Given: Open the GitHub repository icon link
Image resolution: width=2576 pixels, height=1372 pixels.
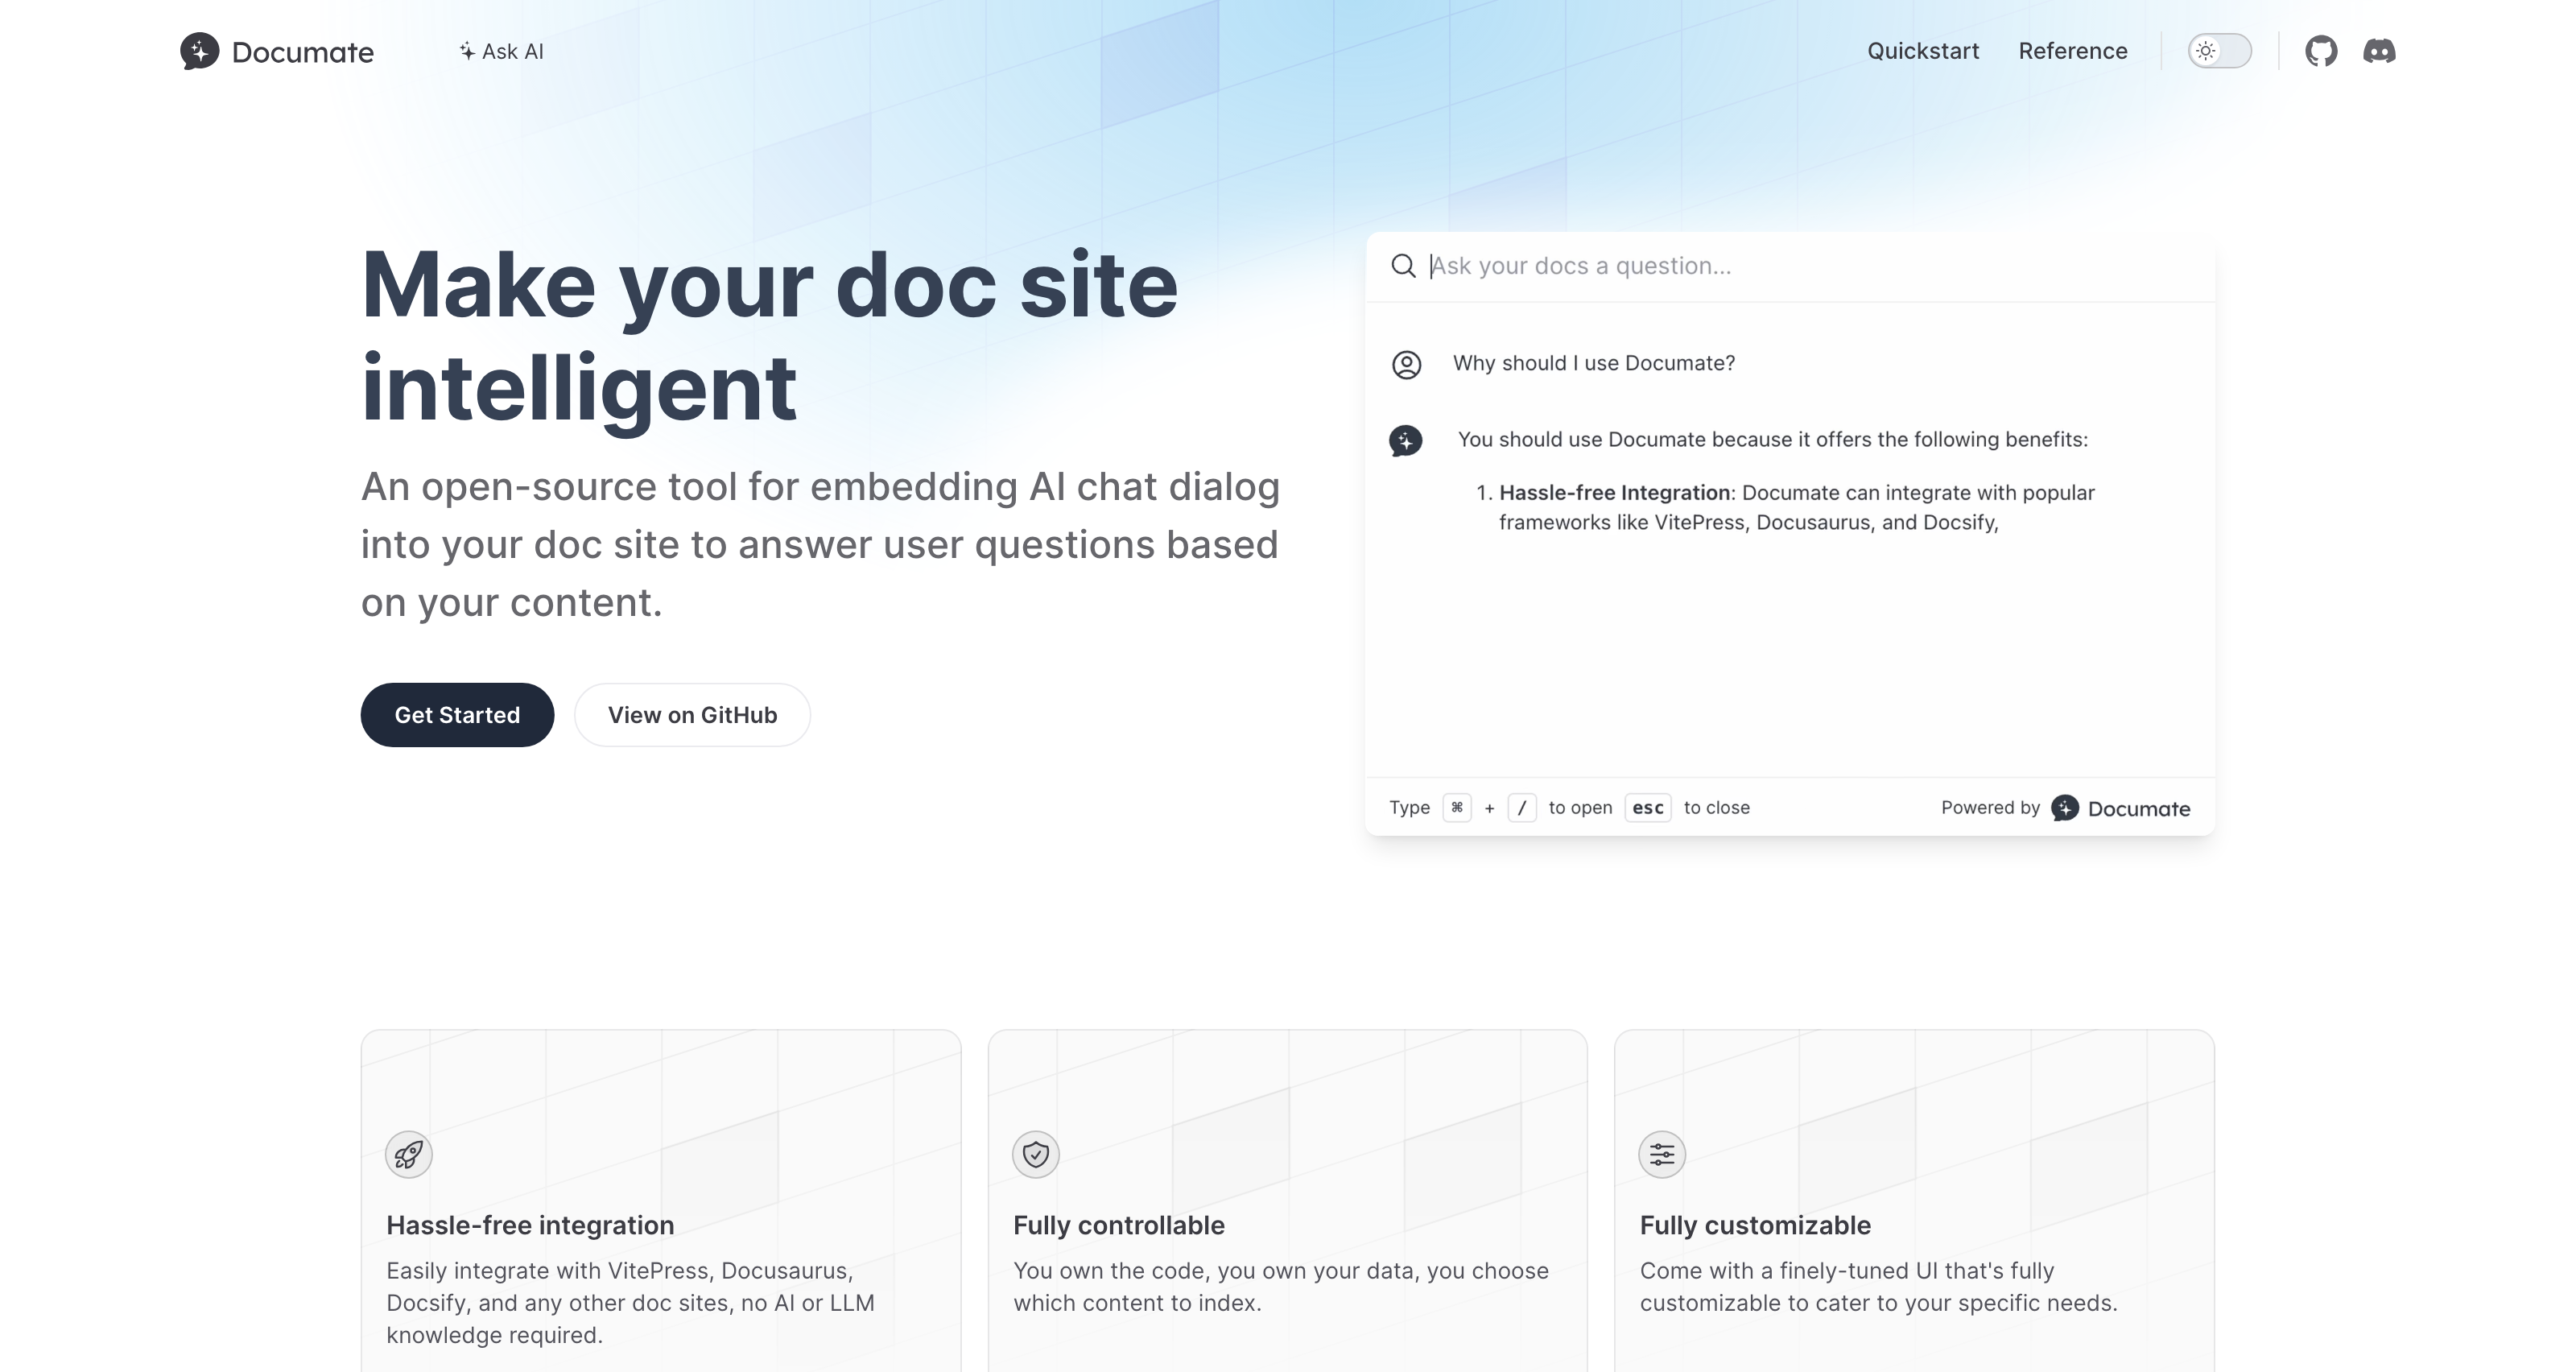Looking at the screenshot, I should tap(2320, 51).
